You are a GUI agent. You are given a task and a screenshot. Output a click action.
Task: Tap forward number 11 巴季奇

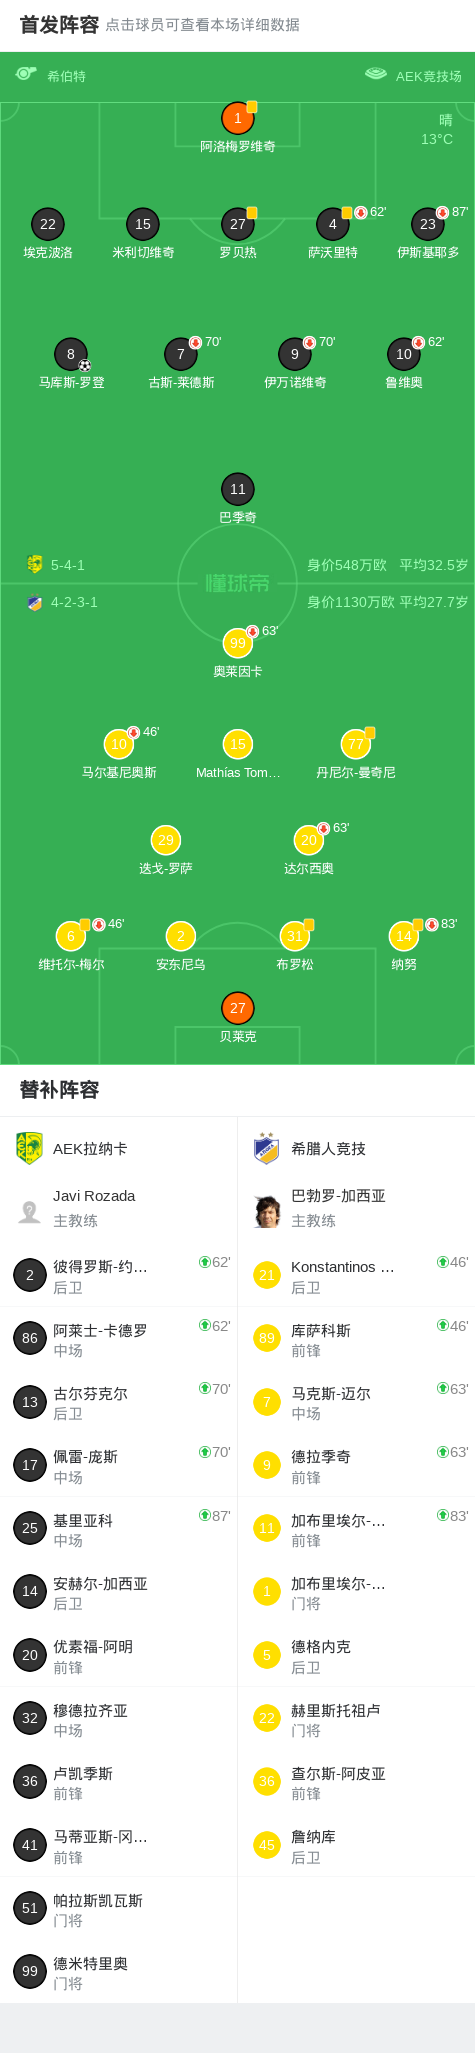point(238,489)
